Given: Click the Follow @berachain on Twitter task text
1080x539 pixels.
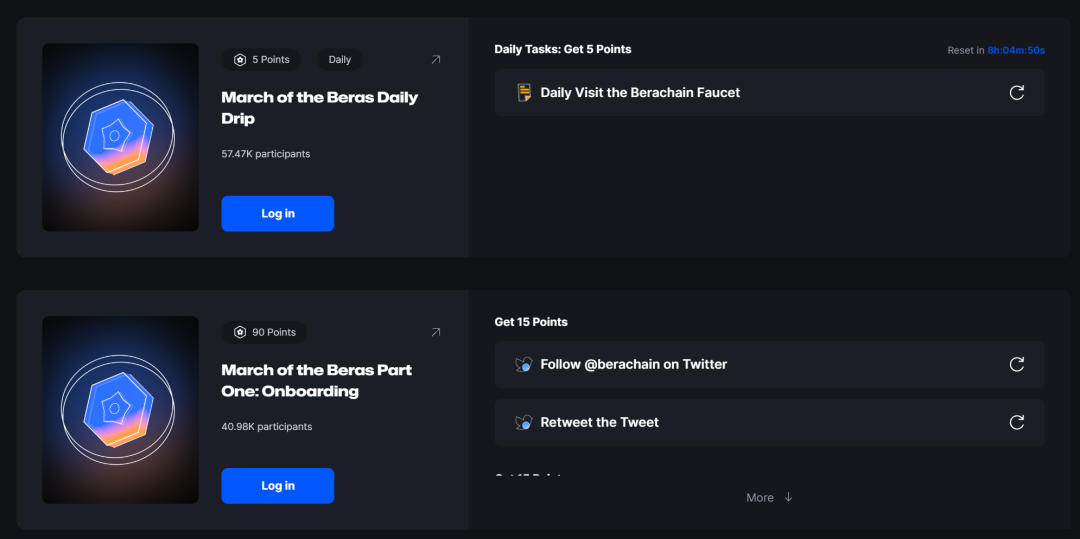Looking at the screenshot, I should 633,365.
